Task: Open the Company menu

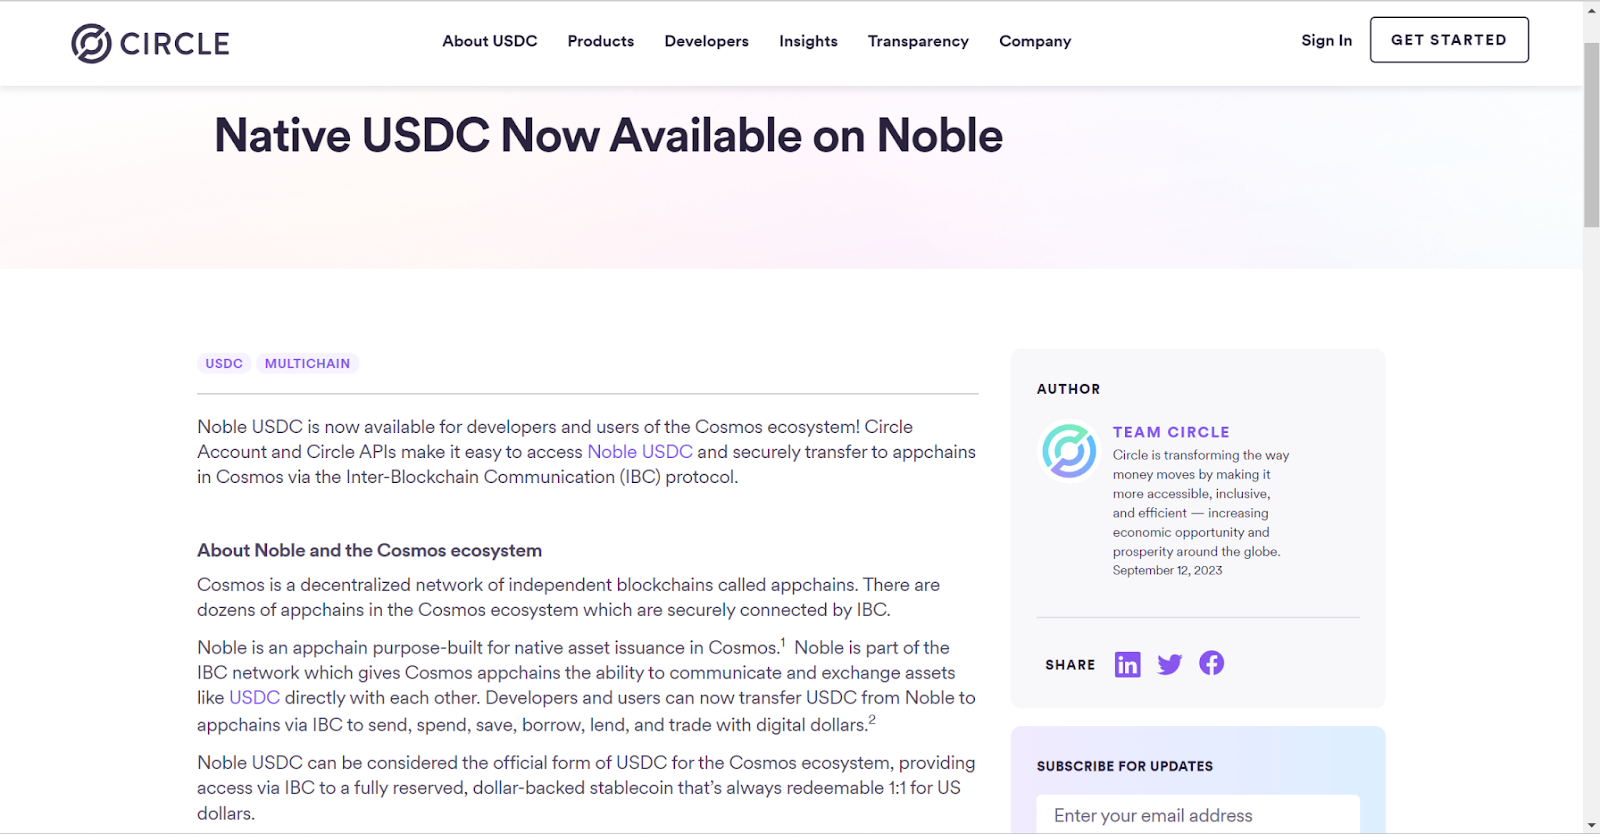Action: [x=1035, y=41]
